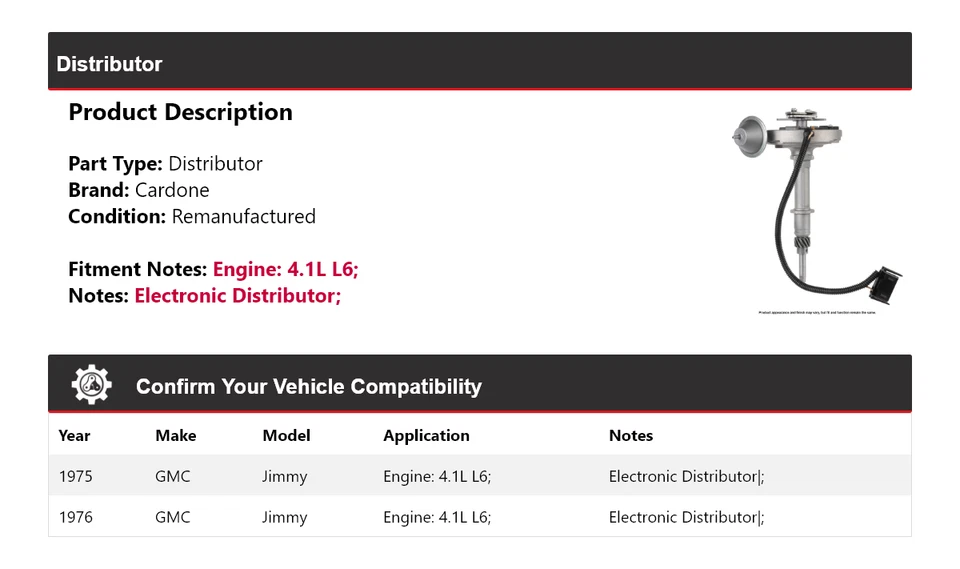Select the Make column header
Viewport: 960px width, 569px height.
(x=175, y=435)
